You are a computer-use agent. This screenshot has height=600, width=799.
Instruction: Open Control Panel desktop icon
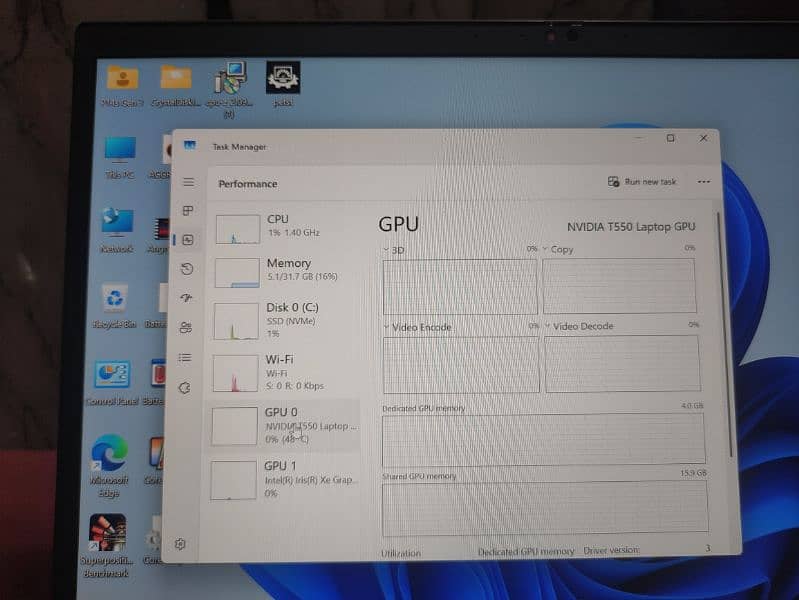tap(113, 375)
